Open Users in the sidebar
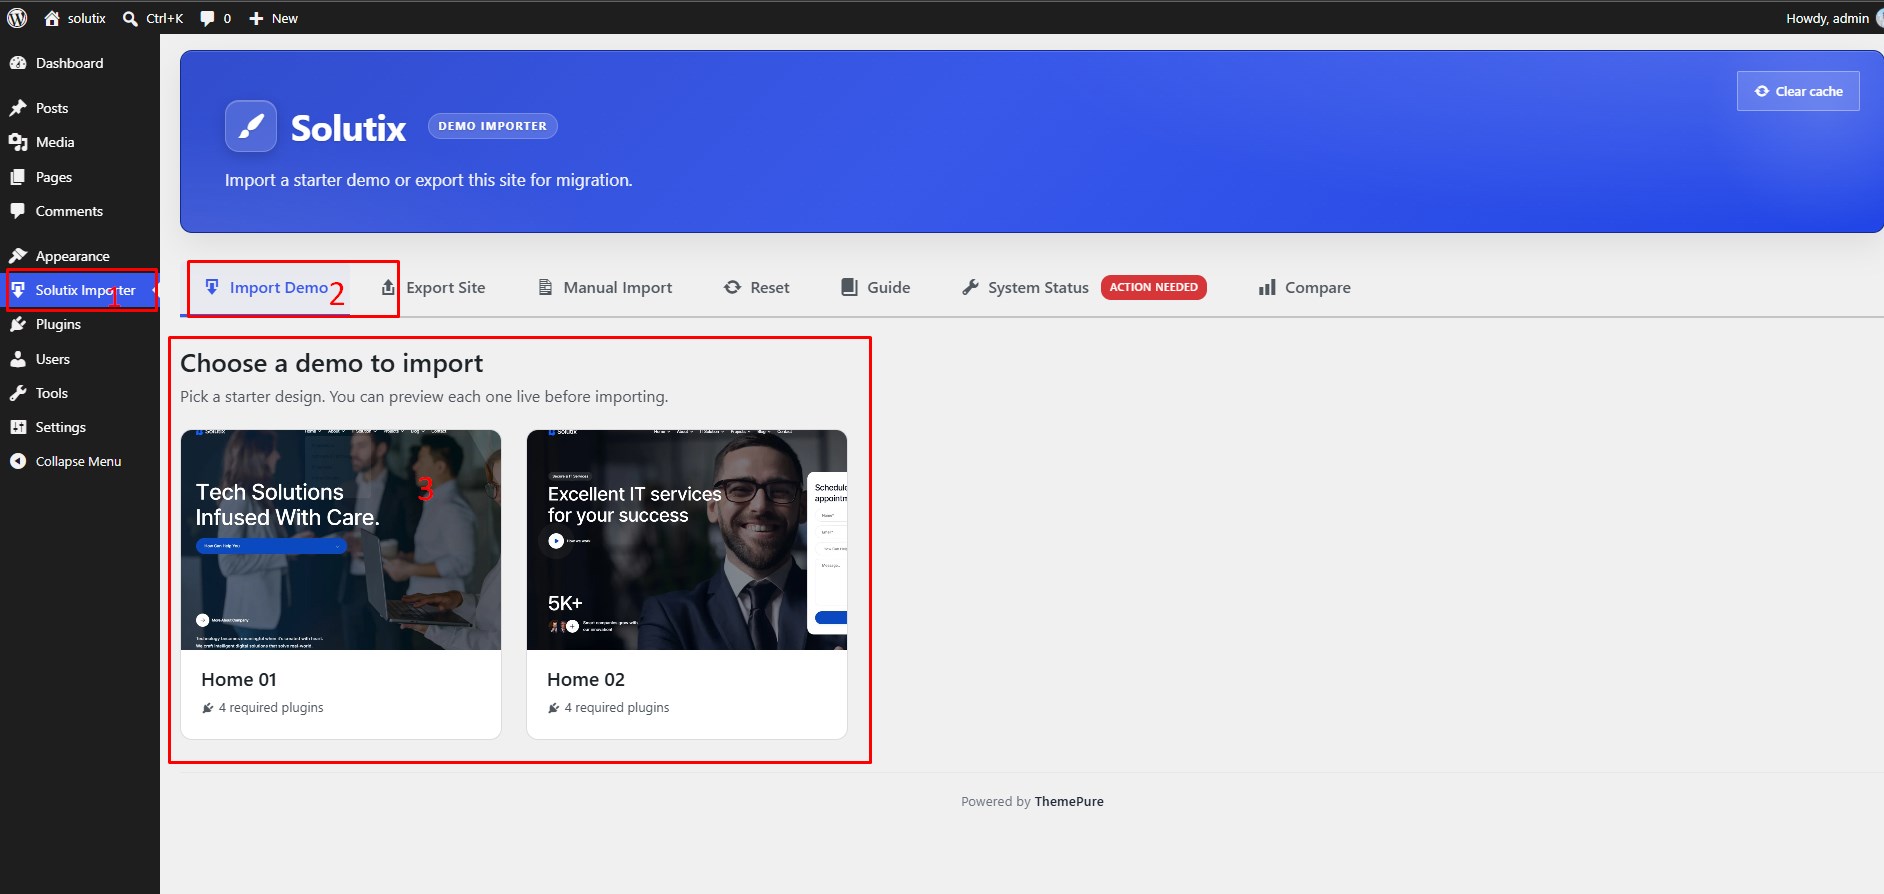1884x894 pixels. (x=80, y=359)
